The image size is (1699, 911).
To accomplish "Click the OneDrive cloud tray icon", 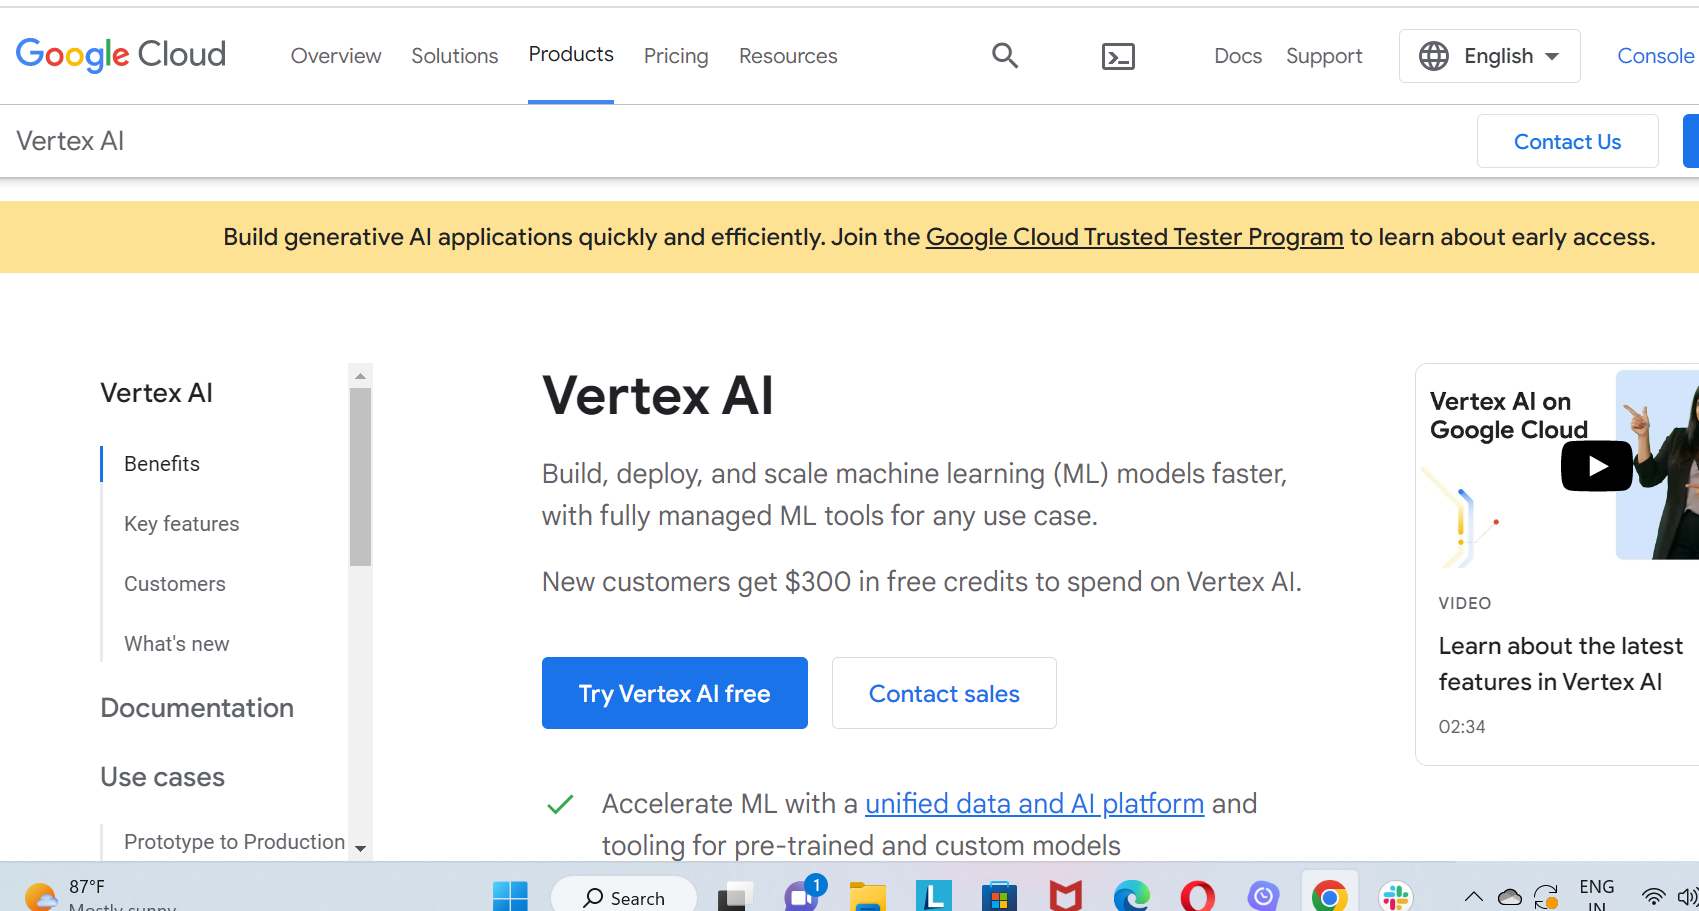I will pyautogui.click(x=1510, y=897).
